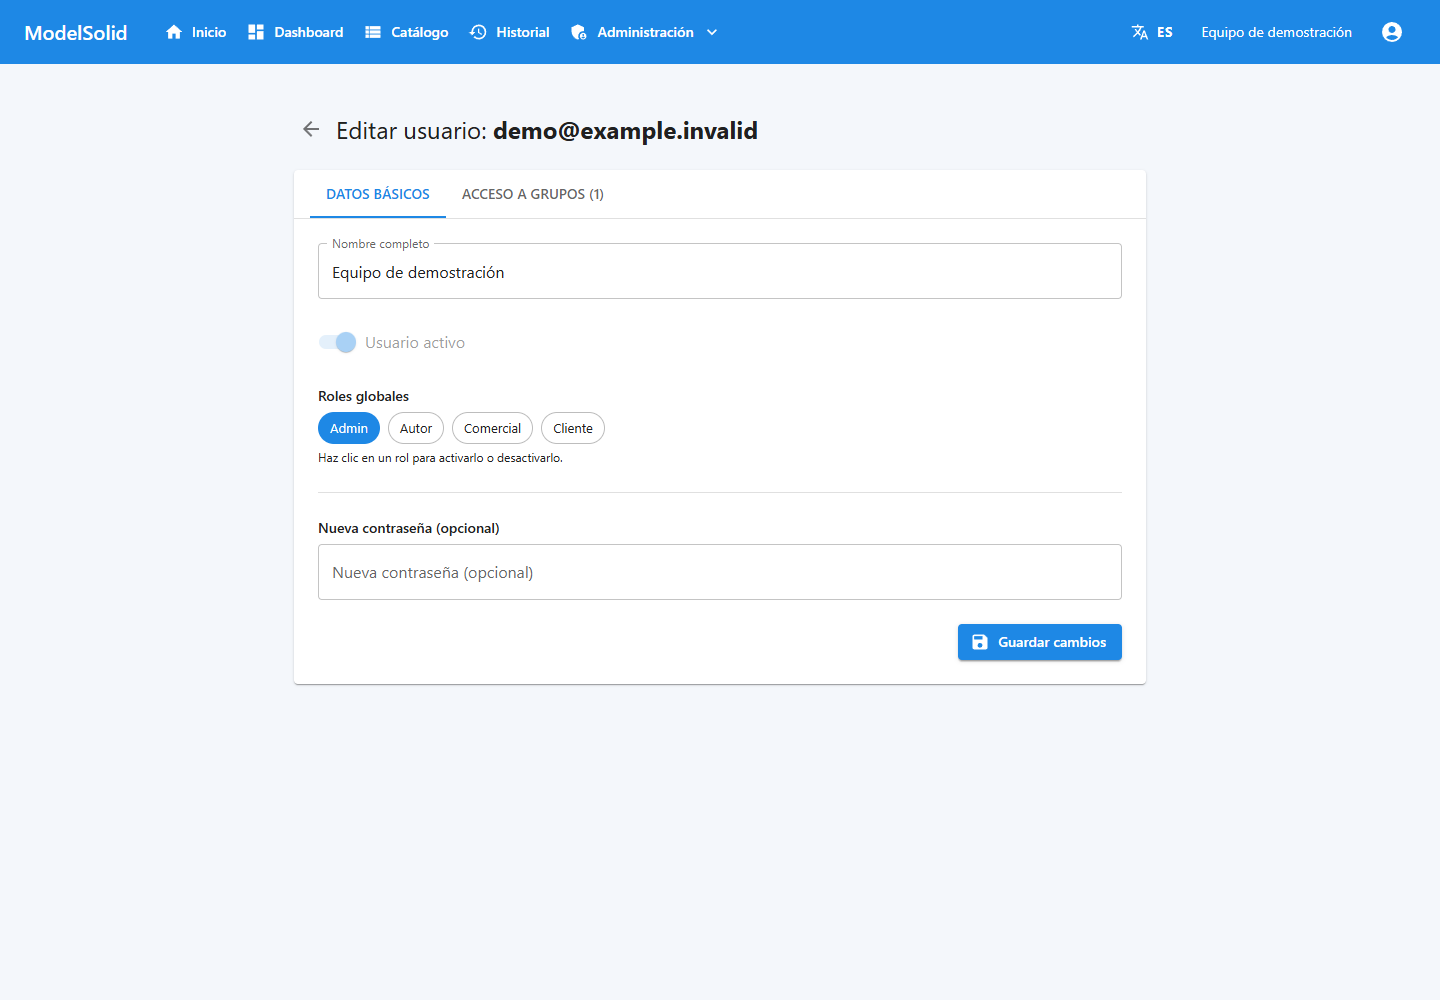
Task: Click the demo@example.invalid heading text
Action: click(x=626, y=131)
